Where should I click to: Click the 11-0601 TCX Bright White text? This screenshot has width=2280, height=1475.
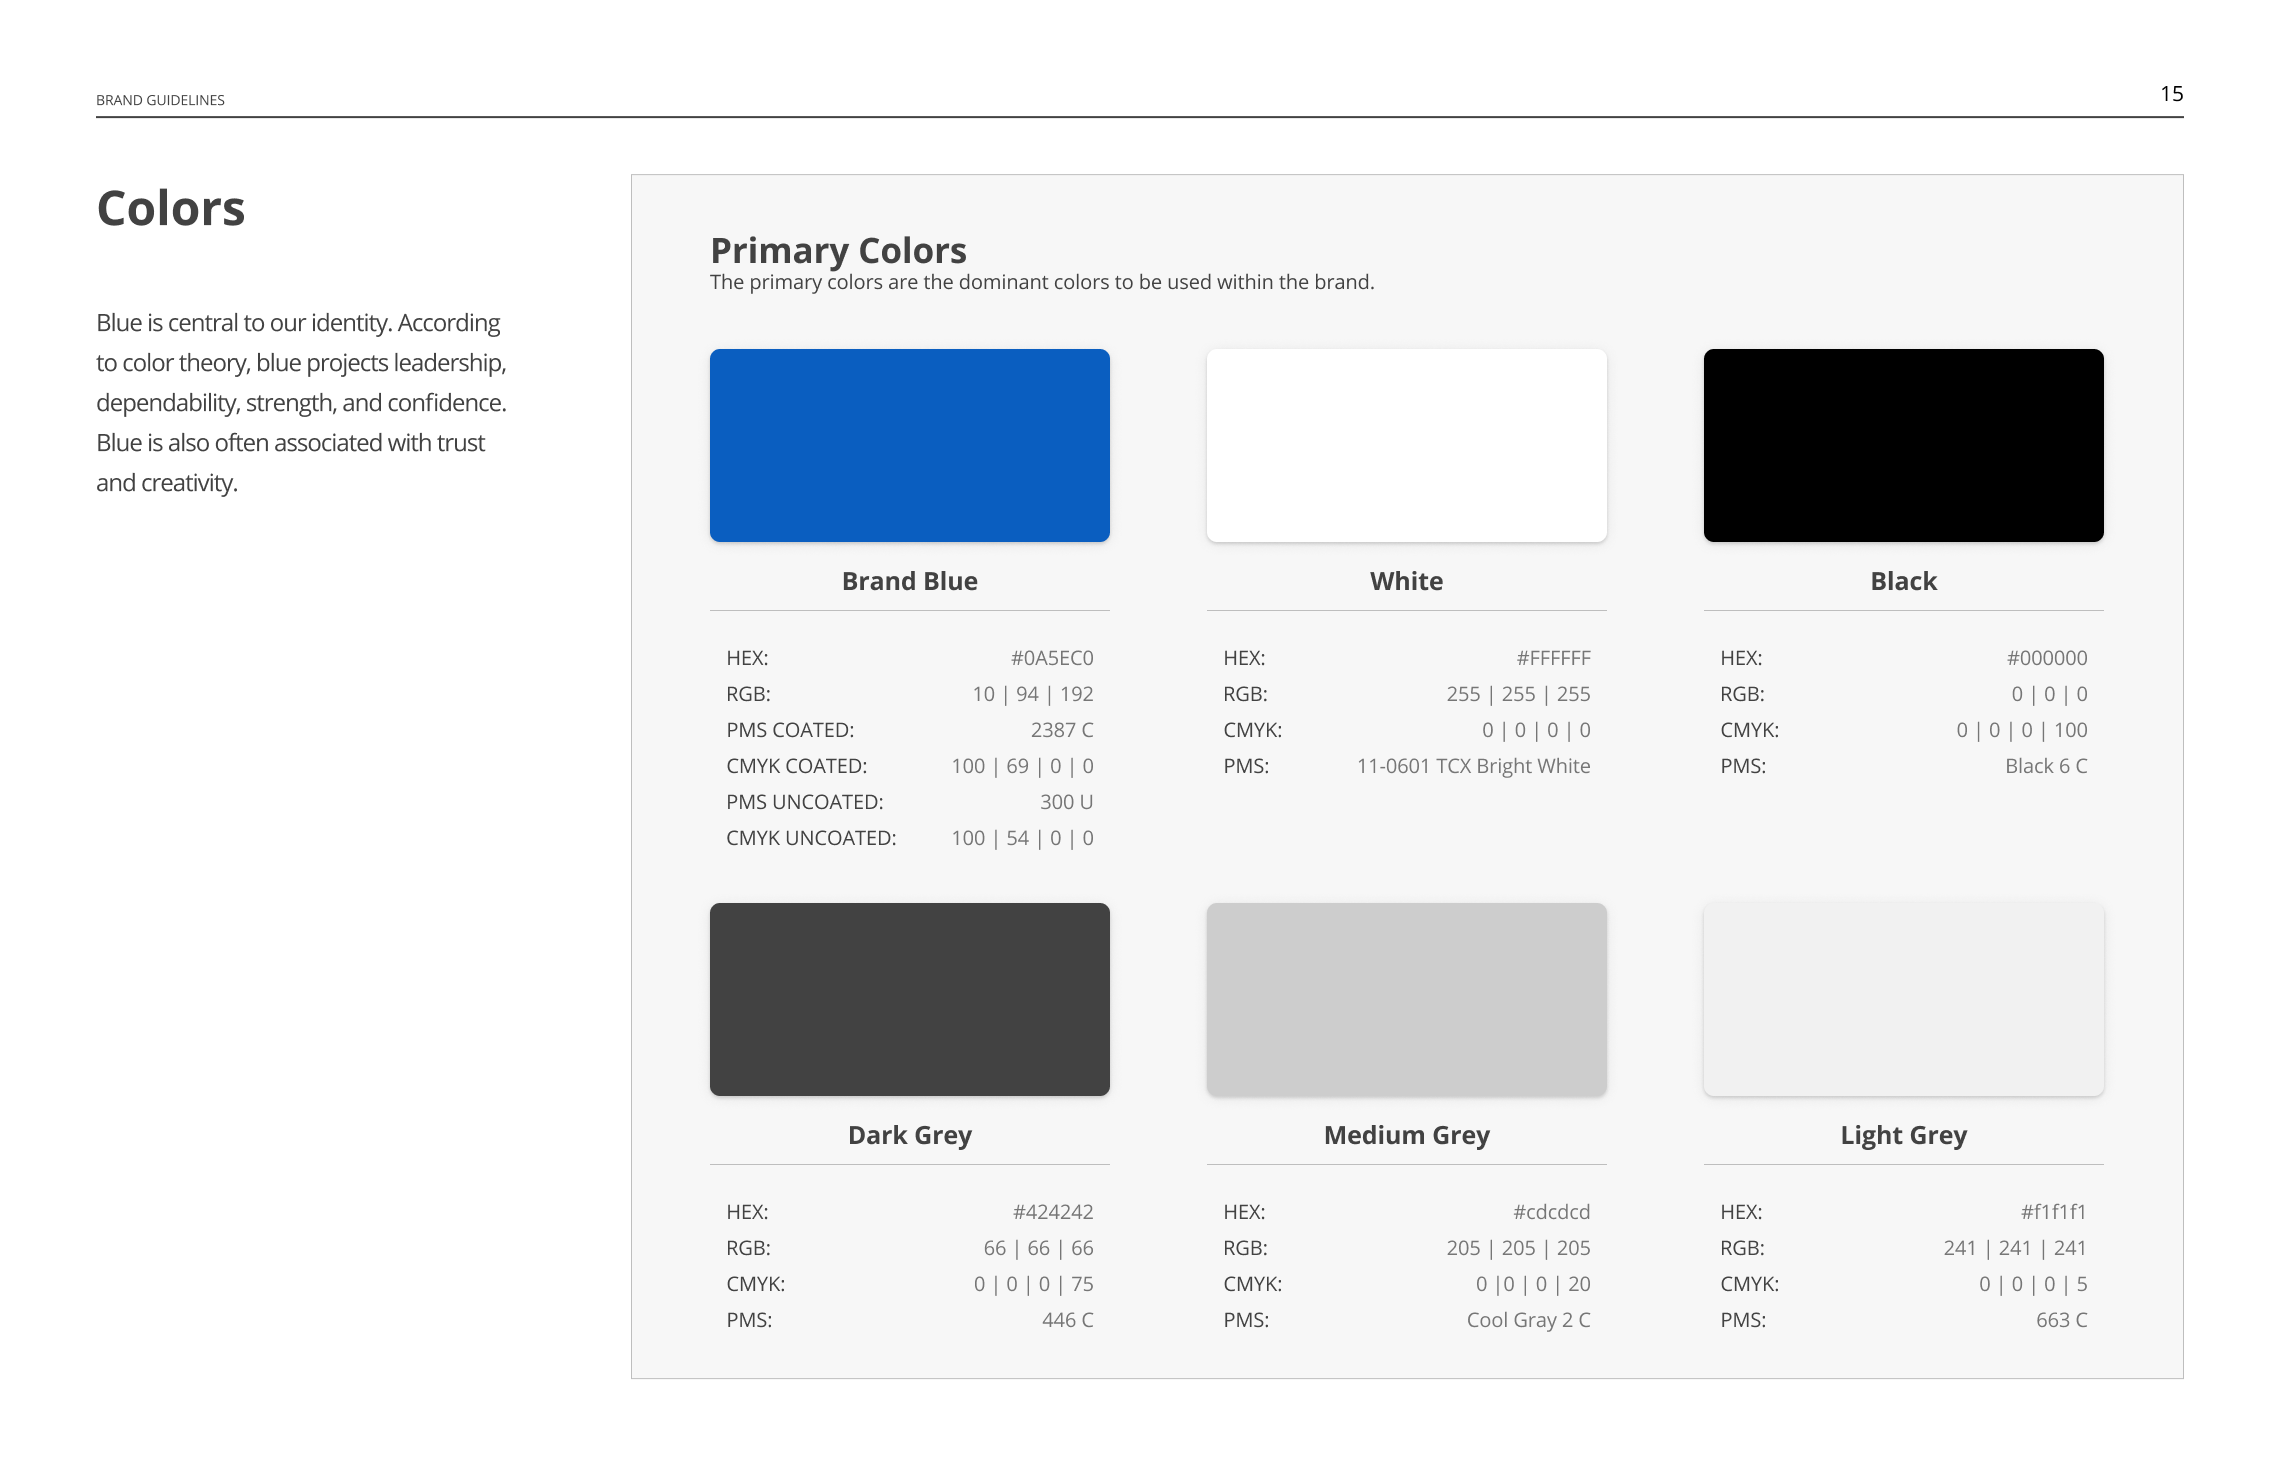1472,766
